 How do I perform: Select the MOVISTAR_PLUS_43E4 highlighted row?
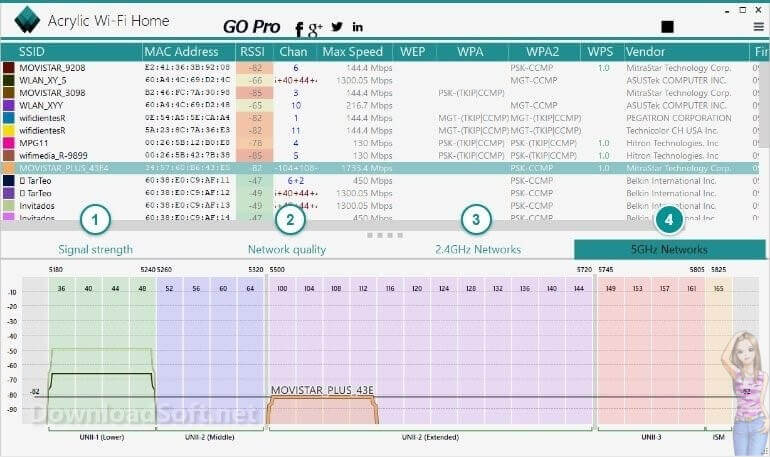coord(381,168)
